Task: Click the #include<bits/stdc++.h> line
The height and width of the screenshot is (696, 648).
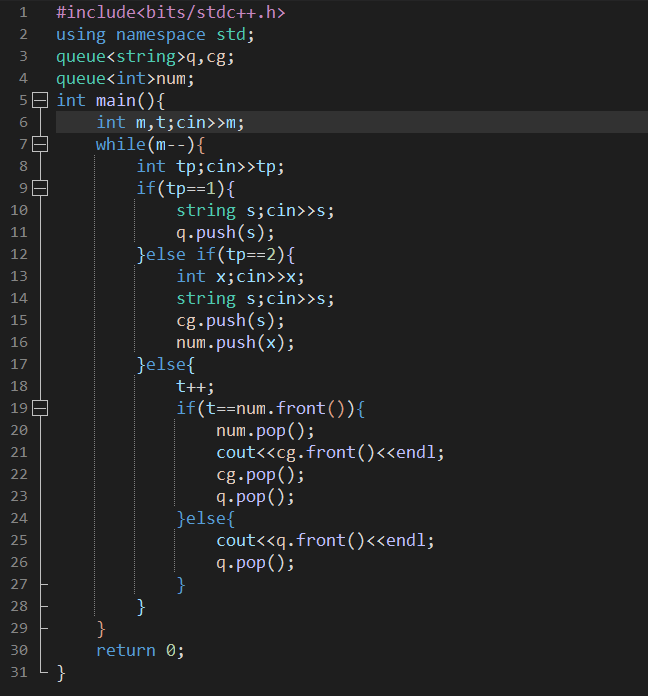Action: pos(170,12)
